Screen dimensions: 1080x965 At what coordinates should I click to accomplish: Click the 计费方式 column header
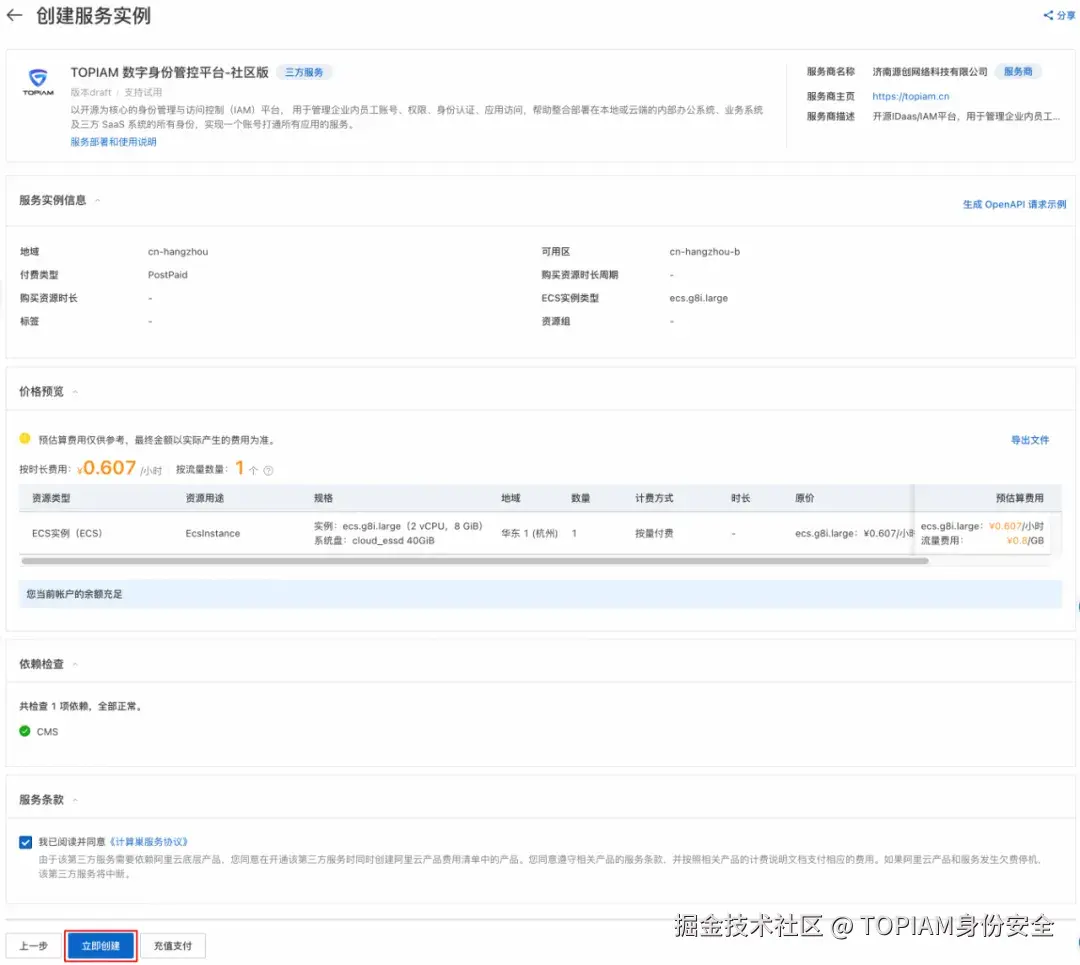point(654,498)
